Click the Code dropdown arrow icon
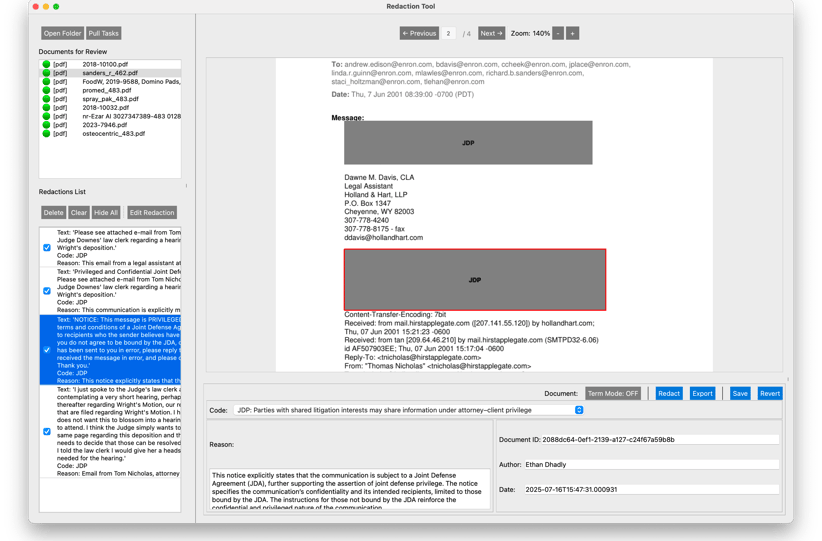Viewport: 822px width, 541px height. click(579, 410)
